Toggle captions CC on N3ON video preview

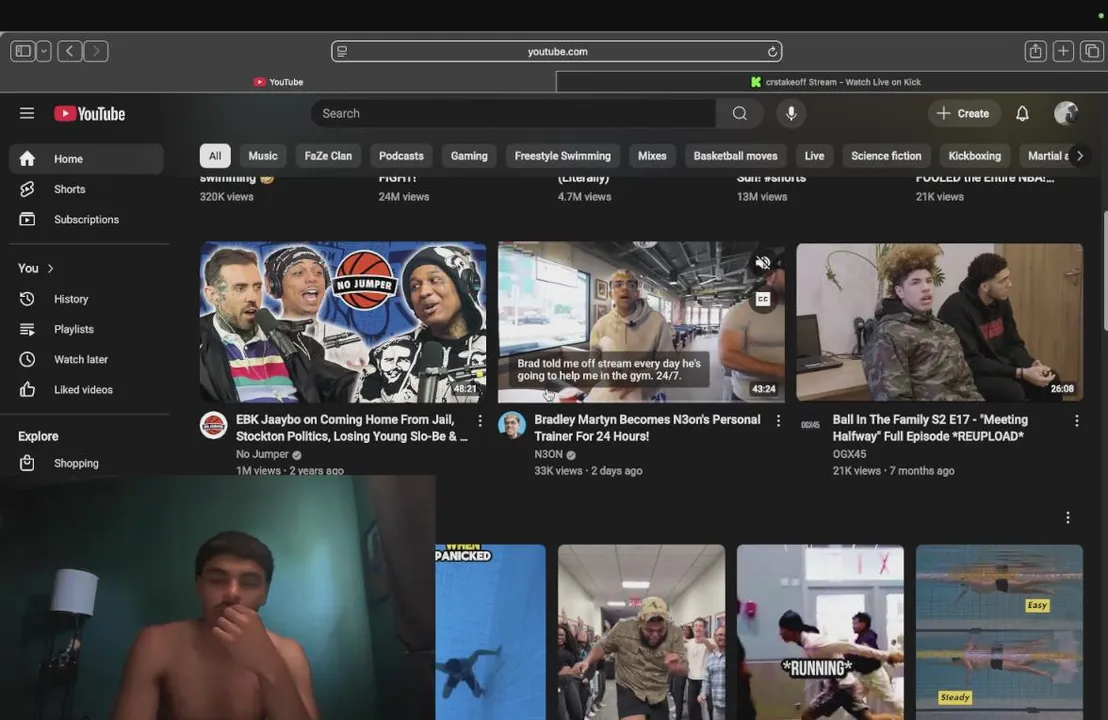tap(763, 300)
